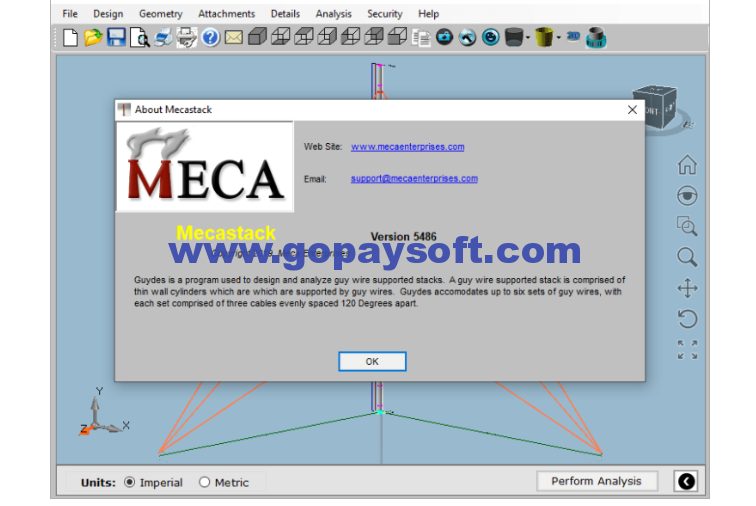The width and height of the screenshot is (756, 506).
Task: Click the MECA logo image in the dialog
Action: [x=205, y=166]
